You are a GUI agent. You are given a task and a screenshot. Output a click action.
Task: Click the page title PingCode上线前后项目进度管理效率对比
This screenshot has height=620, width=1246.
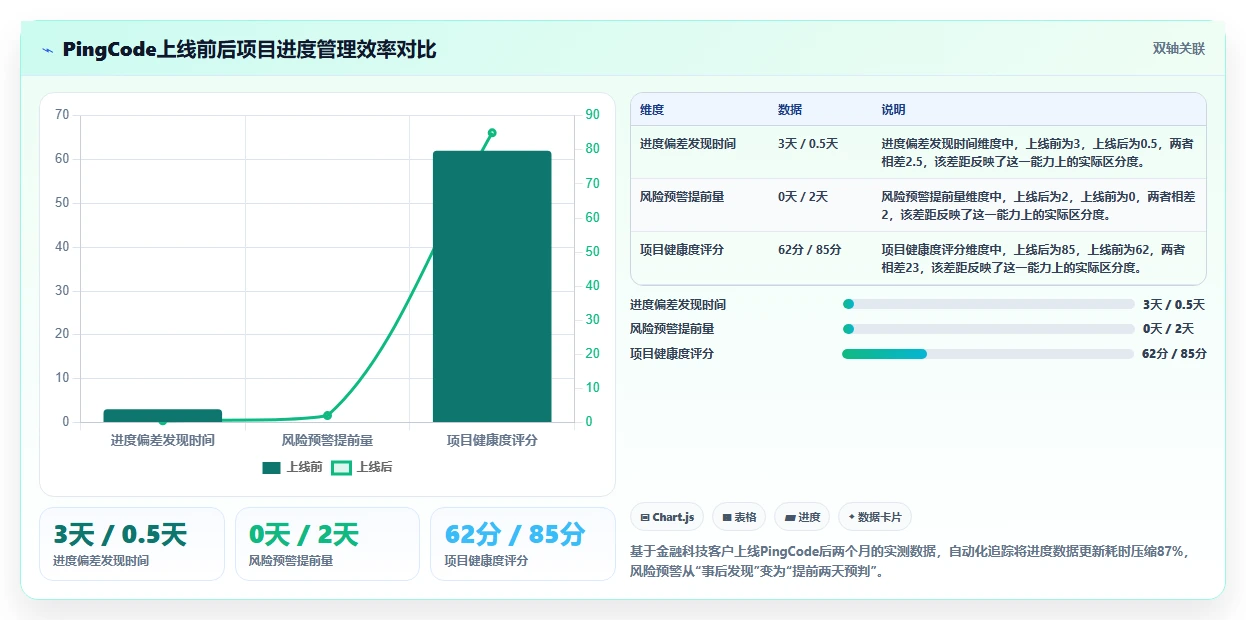pos(249,50)
